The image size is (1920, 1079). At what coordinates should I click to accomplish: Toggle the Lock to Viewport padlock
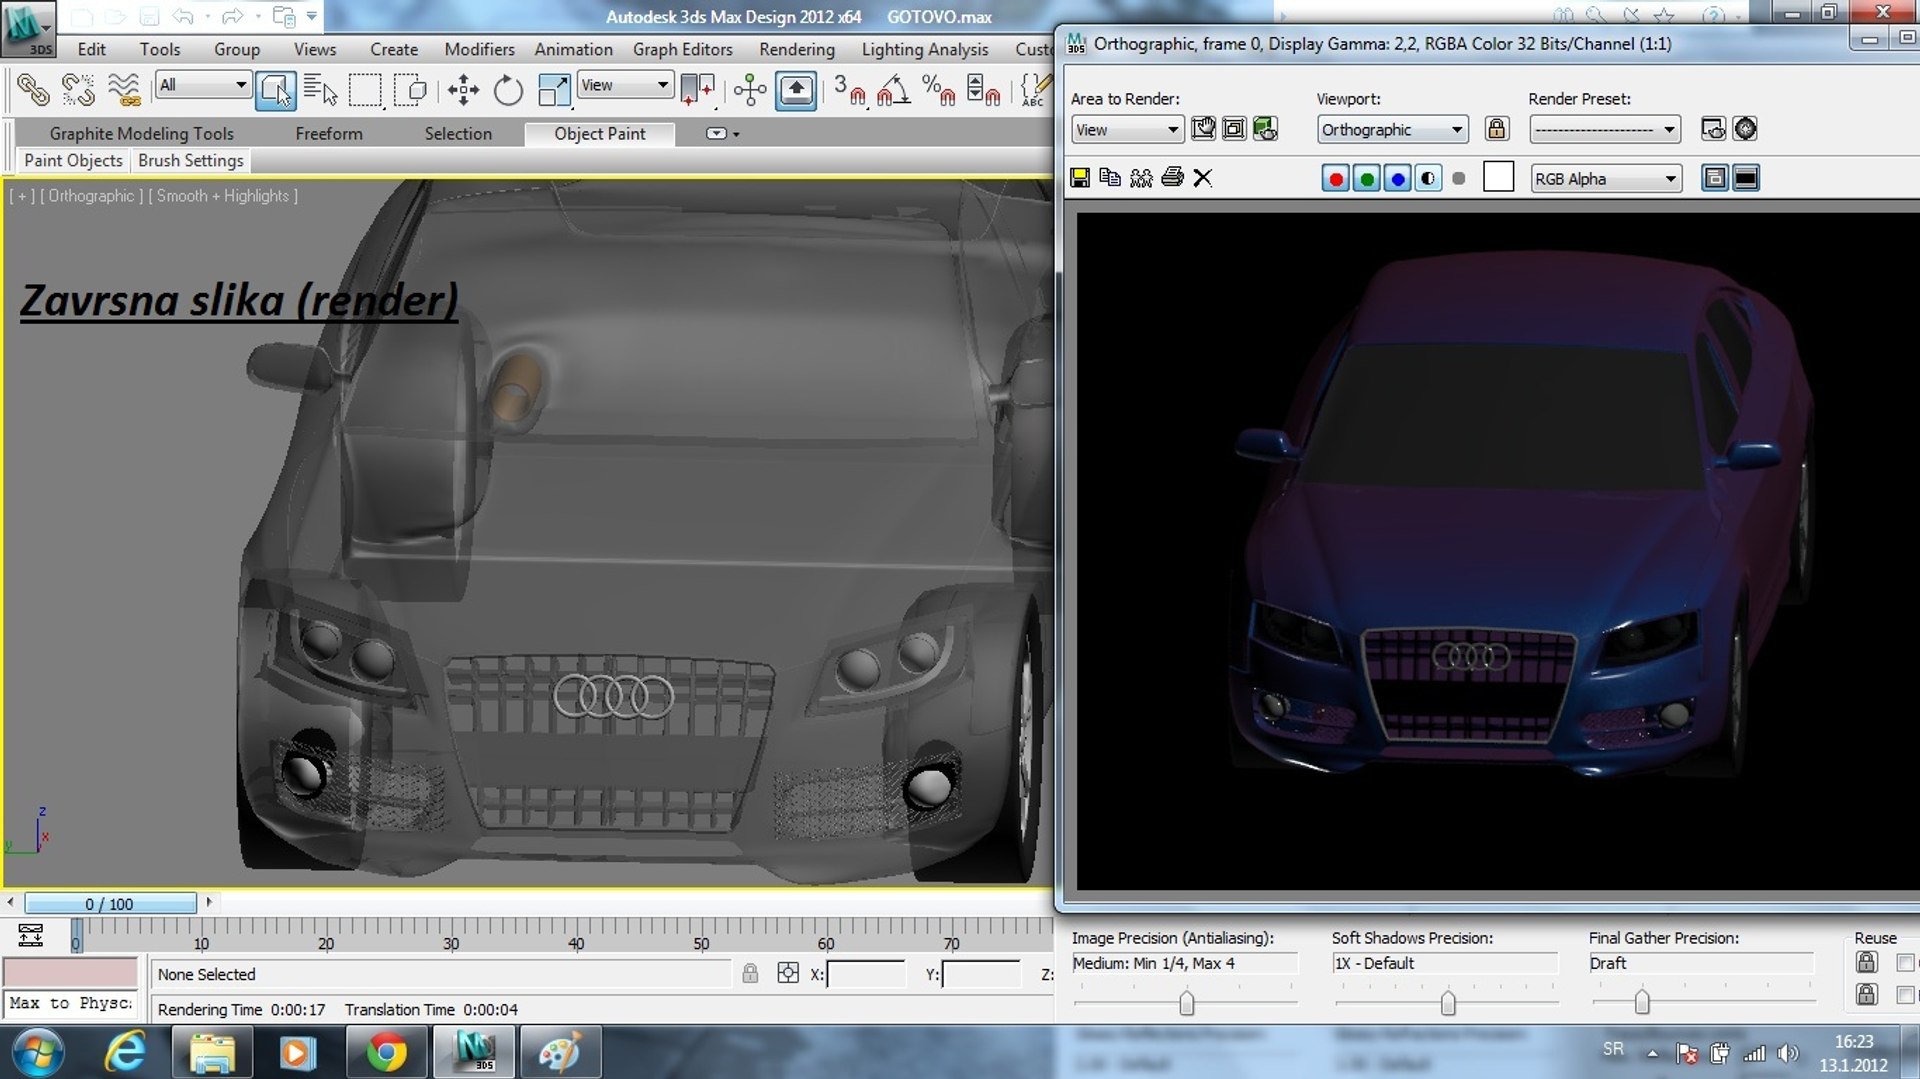coord(1496,128)
